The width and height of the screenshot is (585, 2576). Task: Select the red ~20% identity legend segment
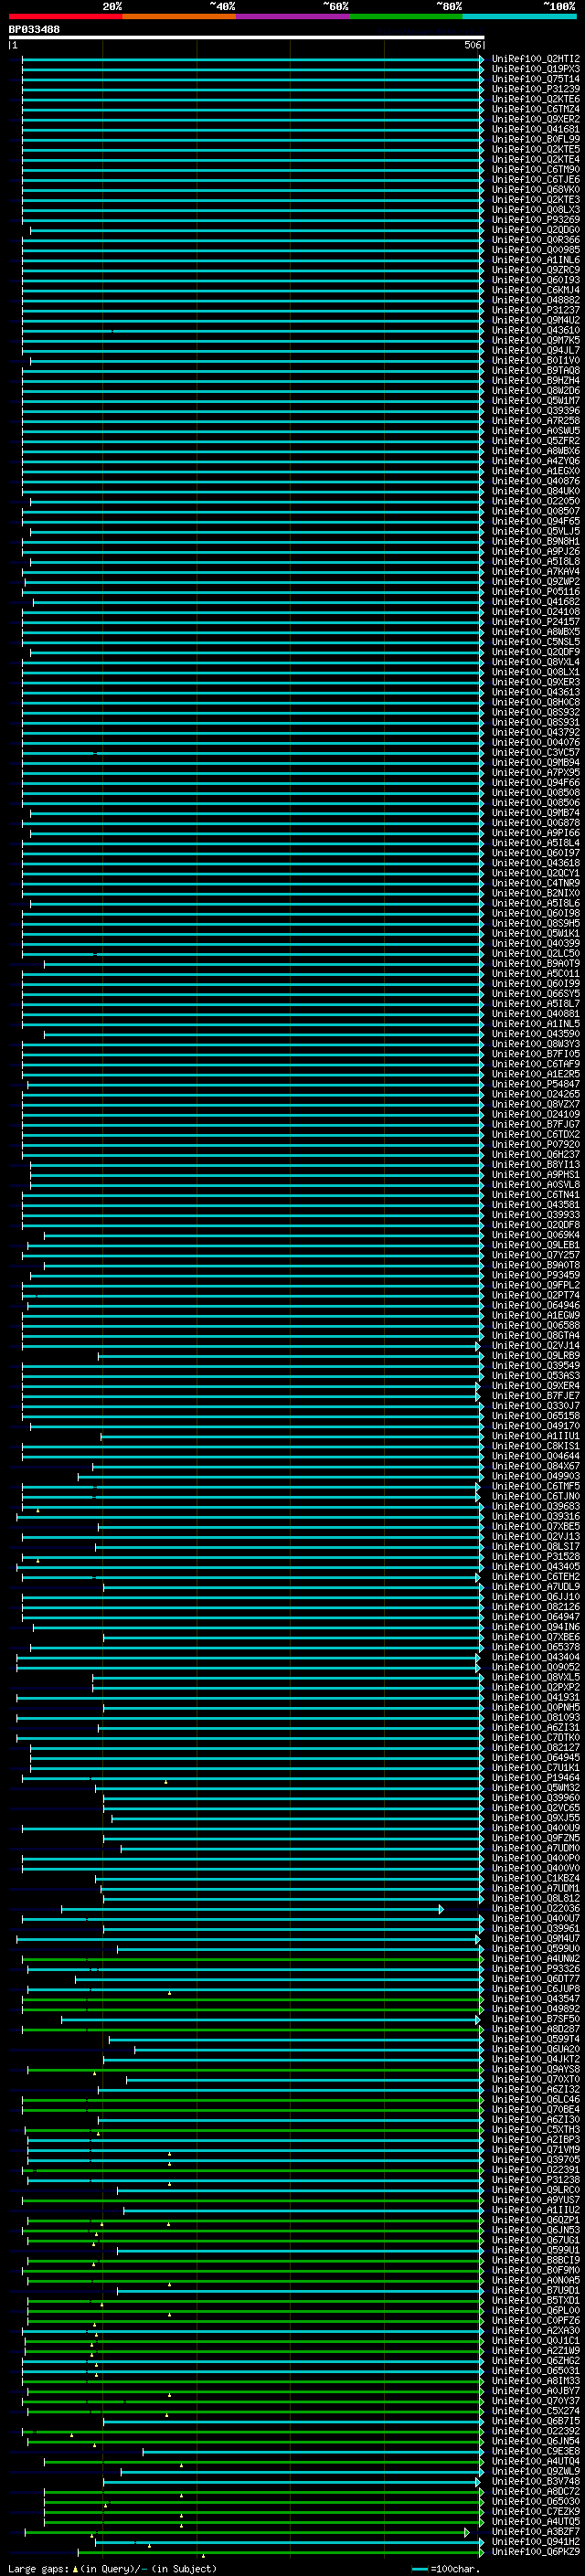[65, 17]
